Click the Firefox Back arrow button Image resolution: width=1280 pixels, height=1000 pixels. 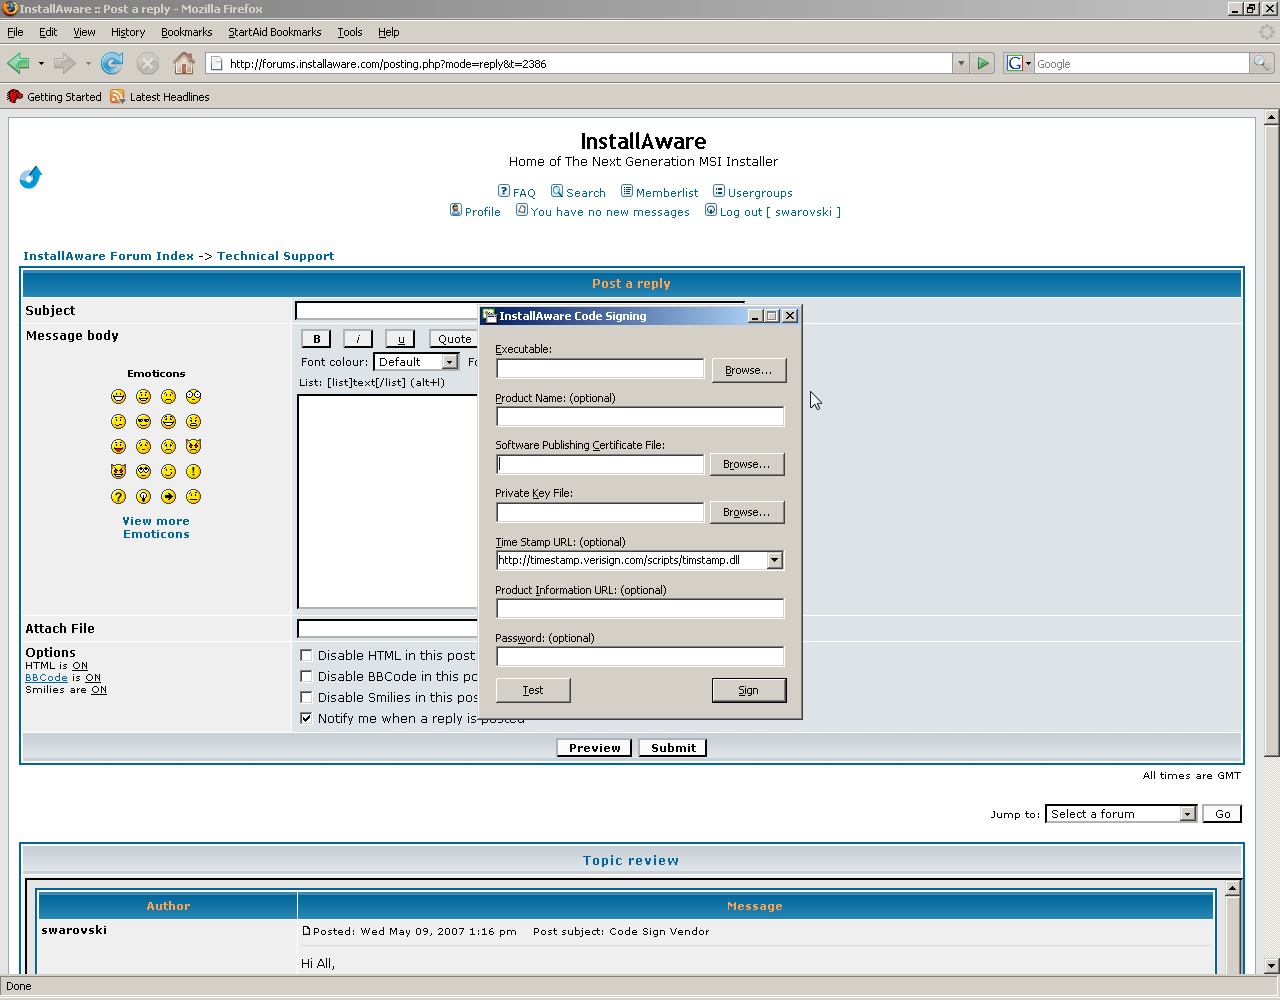coord(18,63)
